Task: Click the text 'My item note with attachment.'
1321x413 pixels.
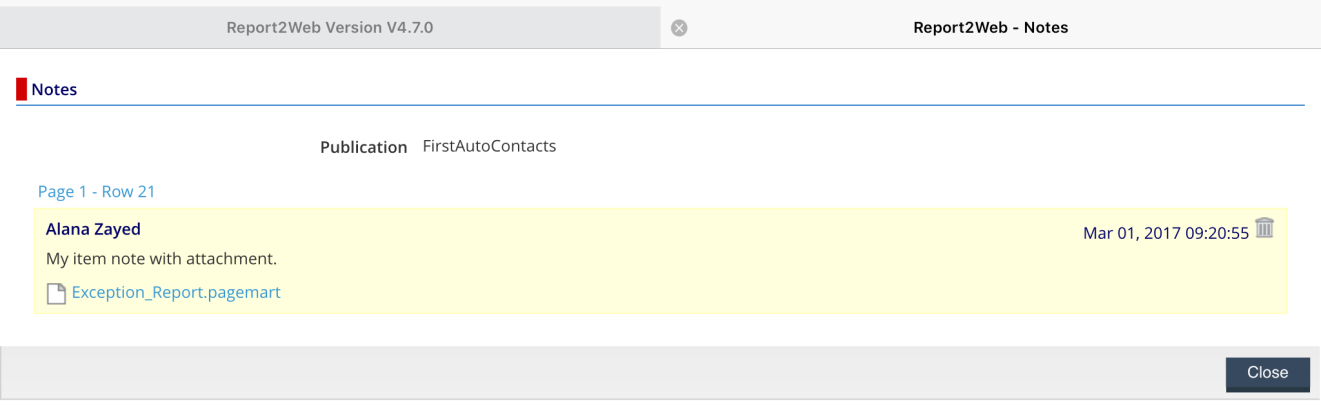Action: (x=161, y=259)
